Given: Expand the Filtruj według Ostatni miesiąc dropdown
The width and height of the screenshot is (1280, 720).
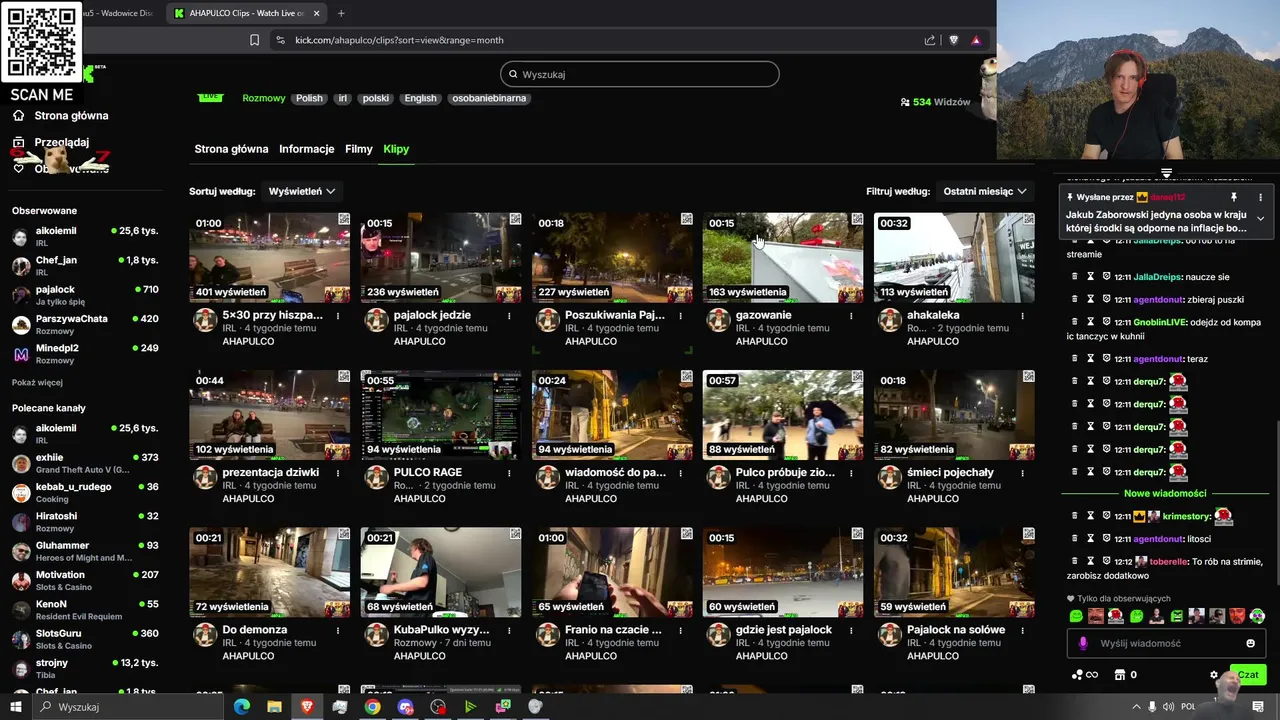Looking at the screenshot, I should point(985,191).
